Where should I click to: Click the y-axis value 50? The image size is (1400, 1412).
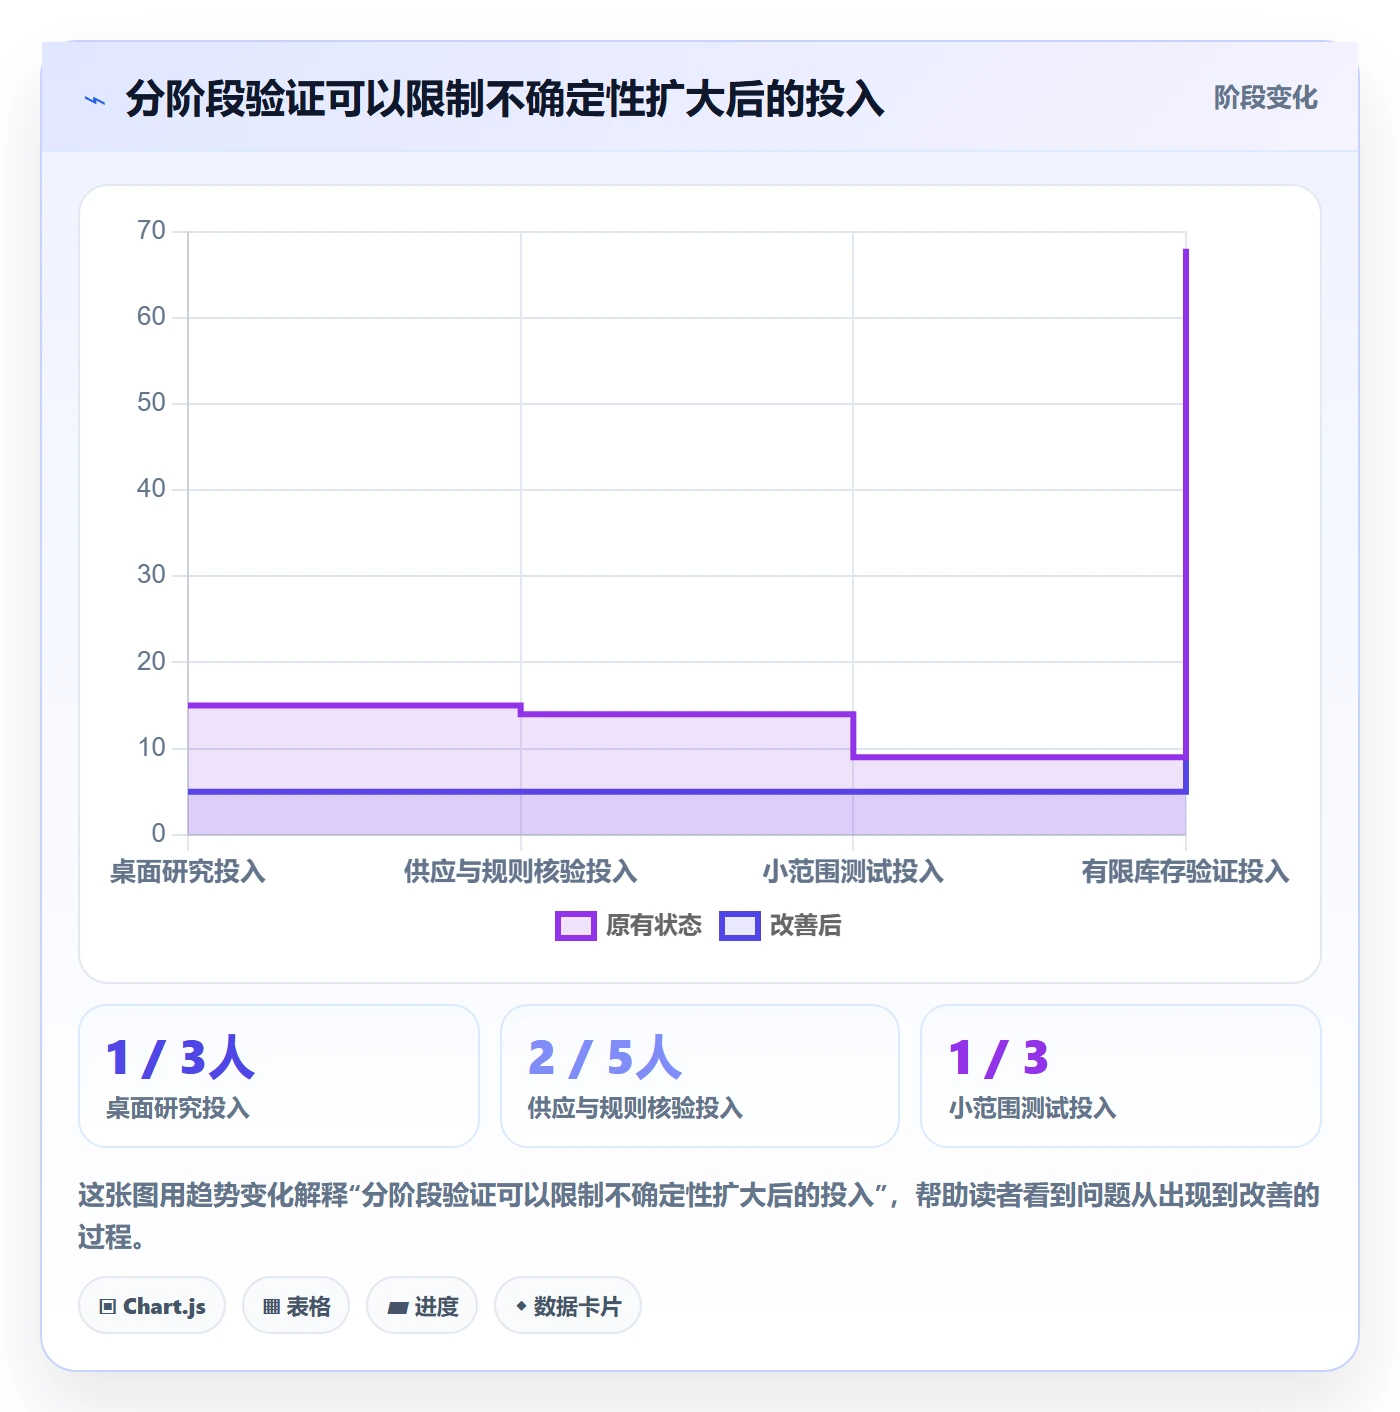point(151,403)
